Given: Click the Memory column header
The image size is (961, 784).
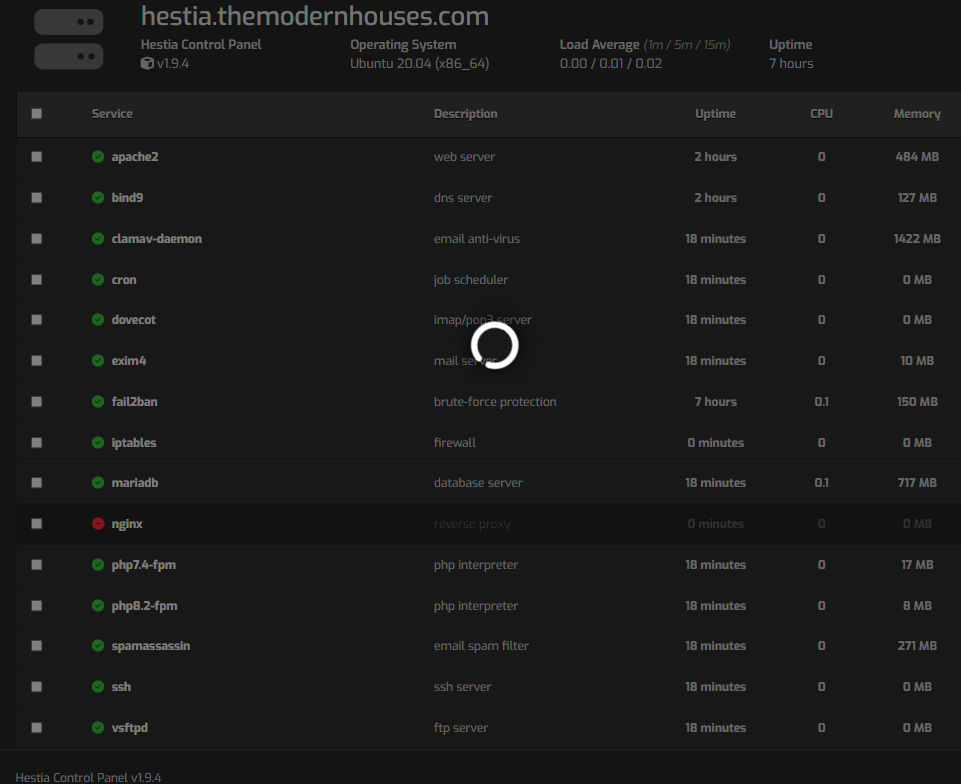Looking at the screenshot, I should [x=916, y=114].
